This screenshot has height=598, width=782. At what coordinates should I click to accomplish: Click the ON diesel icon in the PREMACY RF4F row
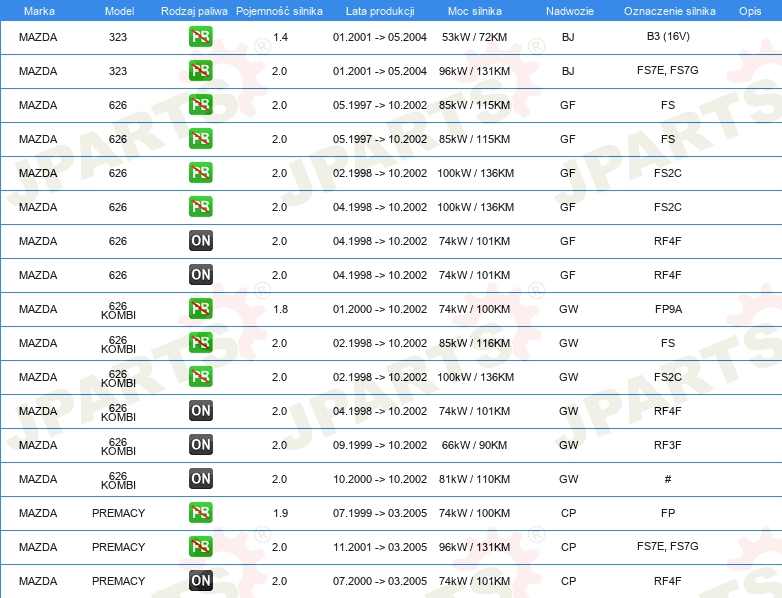tap(200, 581)
